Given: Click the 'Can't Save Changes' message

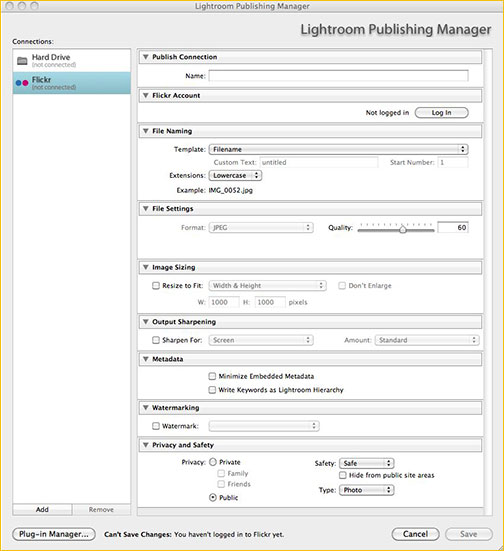Looking at the screenshot, I should click(x=194, y=534).
